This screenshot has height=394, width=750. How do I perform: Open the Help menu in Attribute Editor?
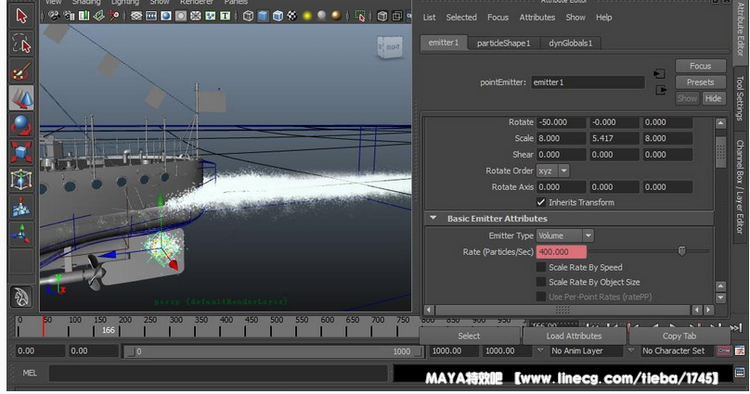pos(604,17)
